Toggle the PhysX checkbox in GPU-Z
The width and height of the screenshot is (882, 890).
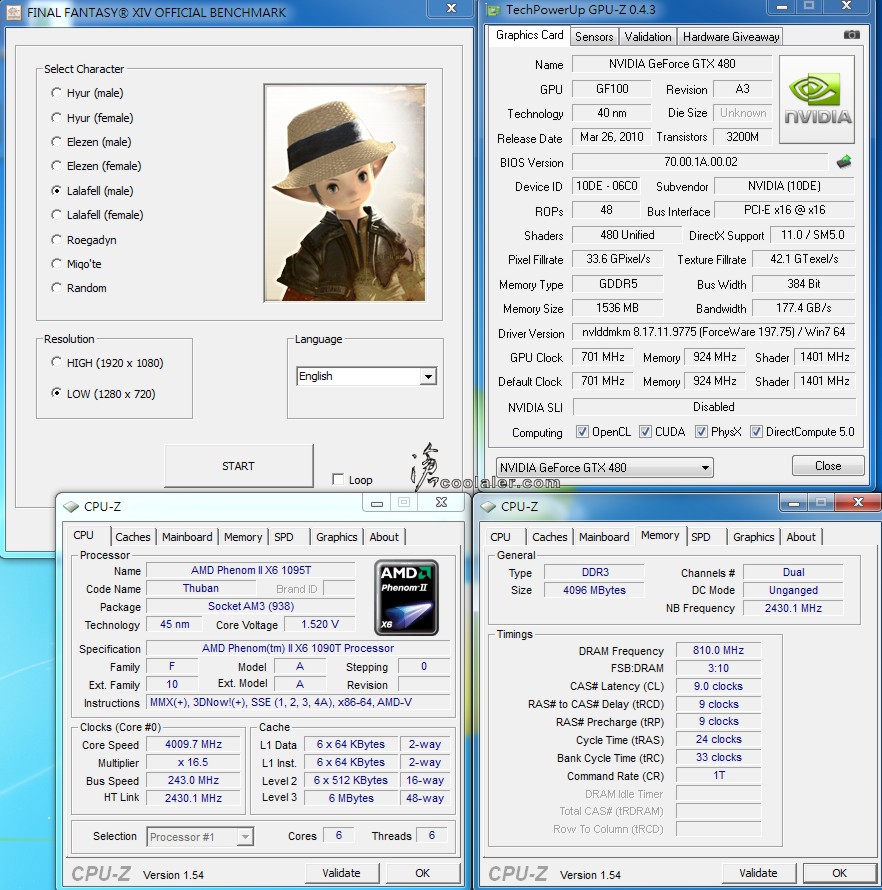[701, 432]
